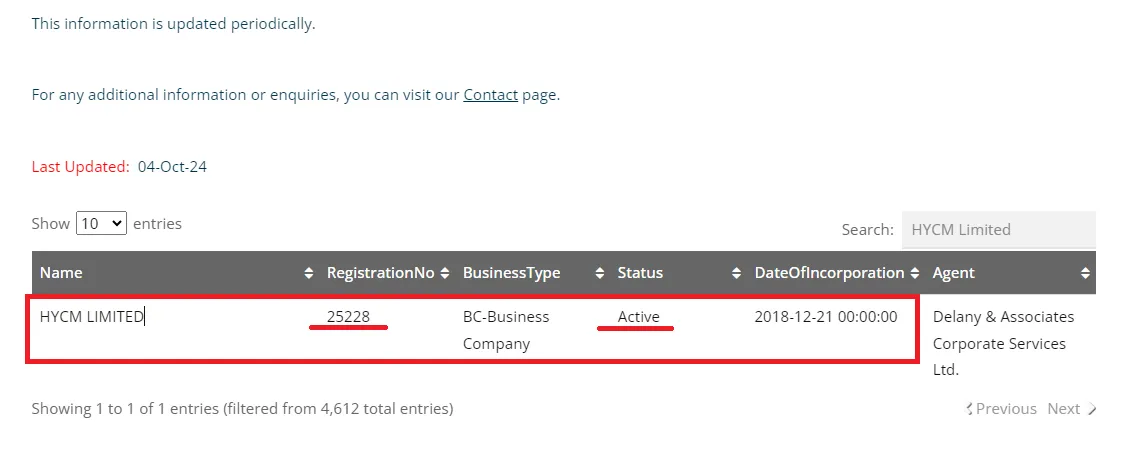Click the Next pagination chevron
The width and height of the screenshot is (1132, 474).
1092,409
